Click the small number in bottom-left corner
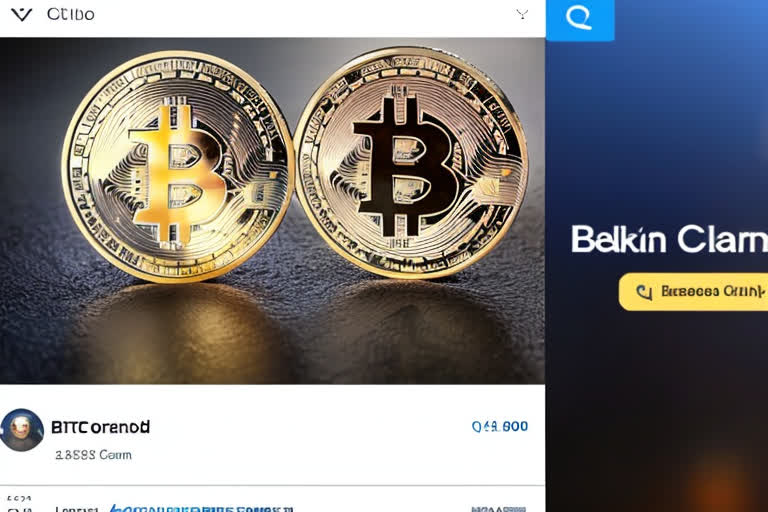Screen dimensions: 768x512 click(x=19, y=505)
